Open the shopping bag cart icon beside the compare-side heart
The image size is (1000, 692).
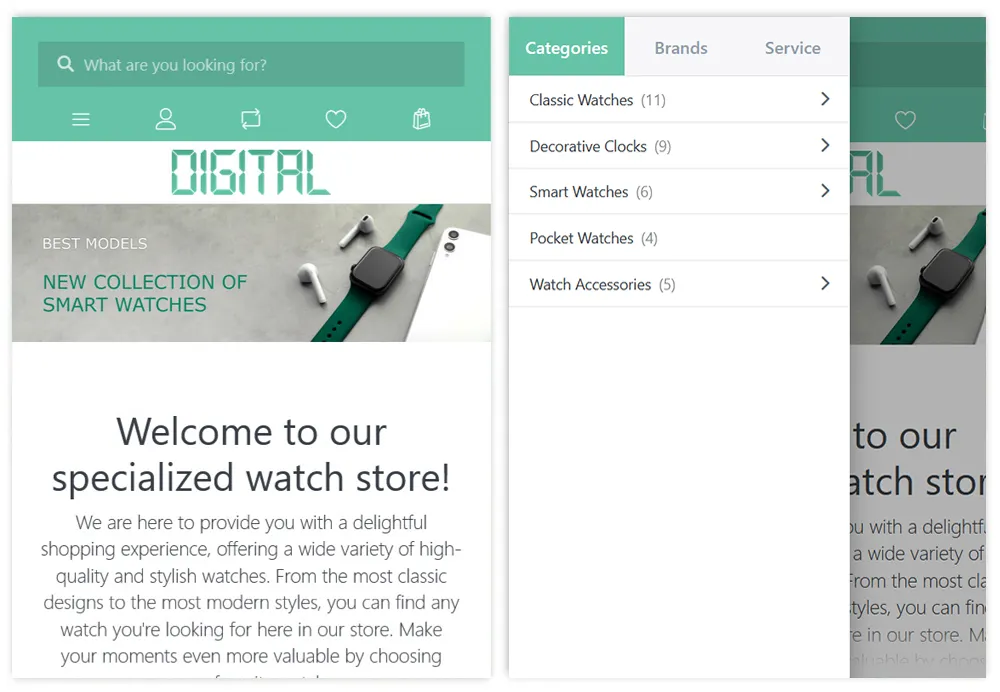pos(421,120)
